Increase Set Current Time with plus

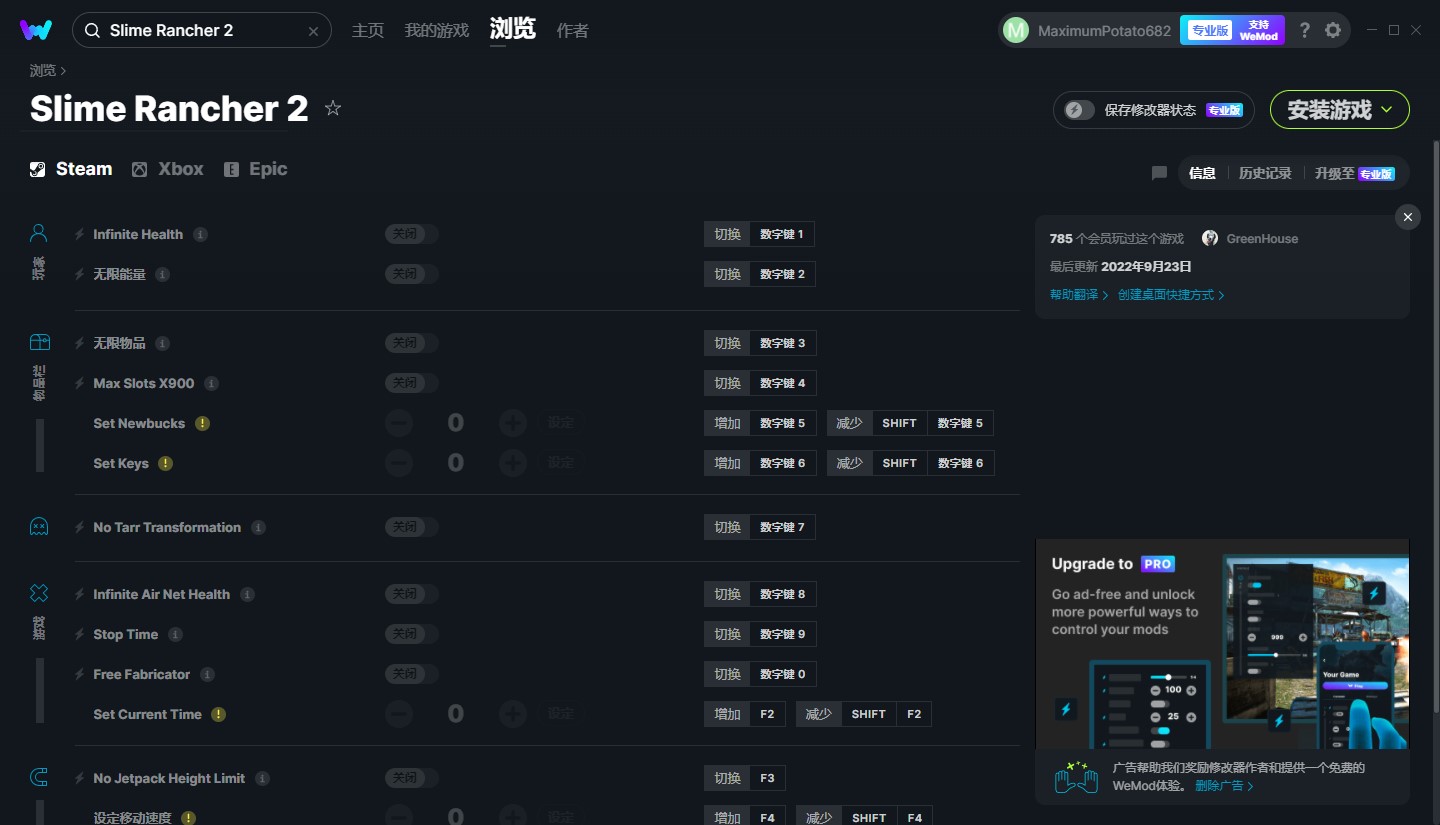pos(513,714)
